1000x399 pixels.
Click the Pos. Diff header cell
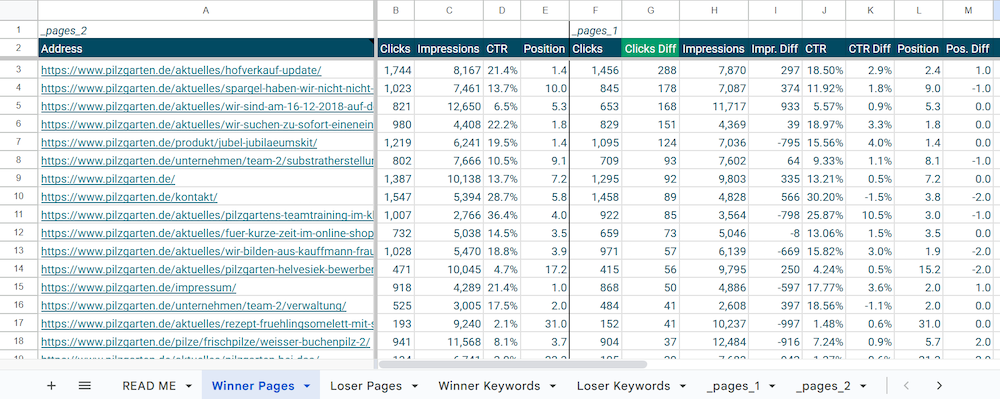point(968,48)
